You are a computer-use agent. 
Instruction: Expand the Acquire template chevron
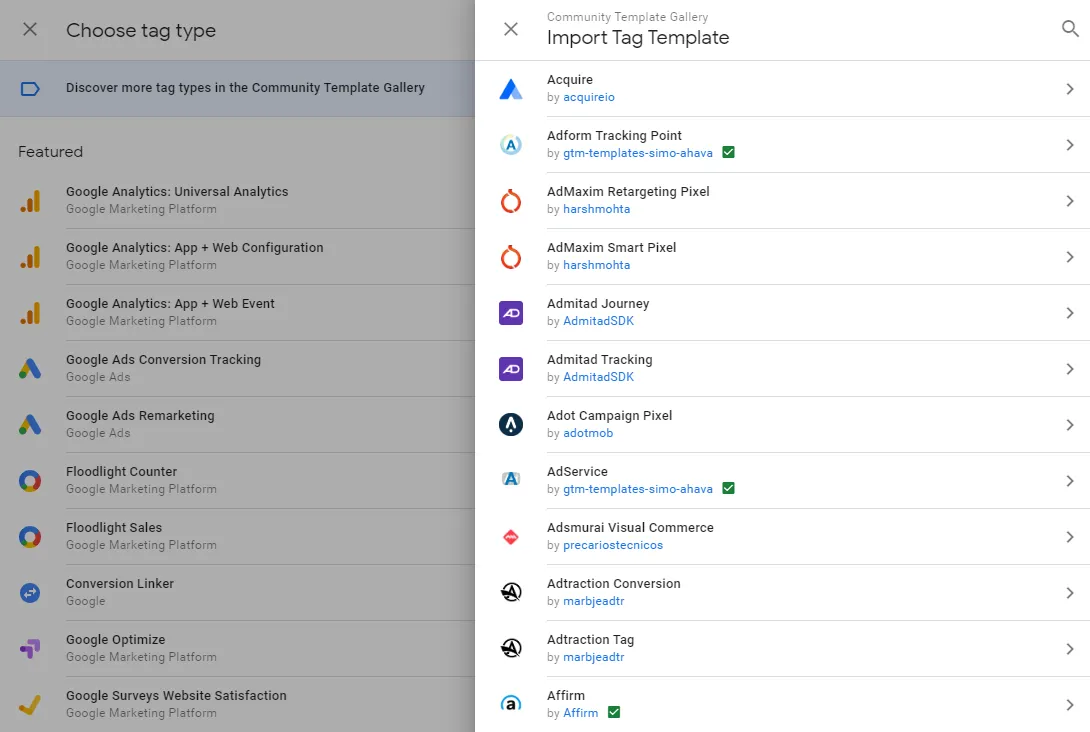pyautogui.click(x=1070, y=89)
